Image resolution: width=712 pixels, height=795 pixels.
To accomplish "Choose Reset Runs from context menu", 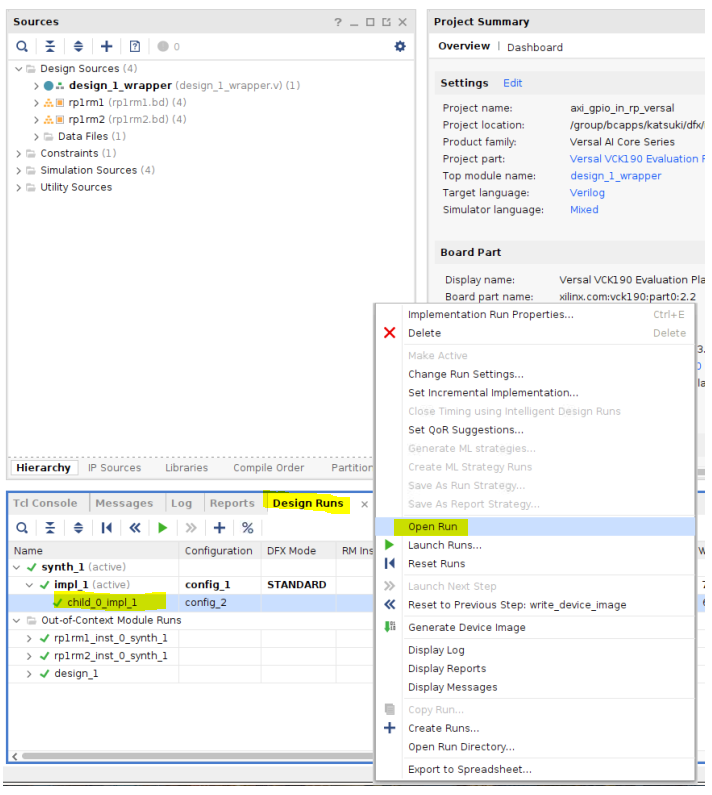I will click(x=535, y=564).
